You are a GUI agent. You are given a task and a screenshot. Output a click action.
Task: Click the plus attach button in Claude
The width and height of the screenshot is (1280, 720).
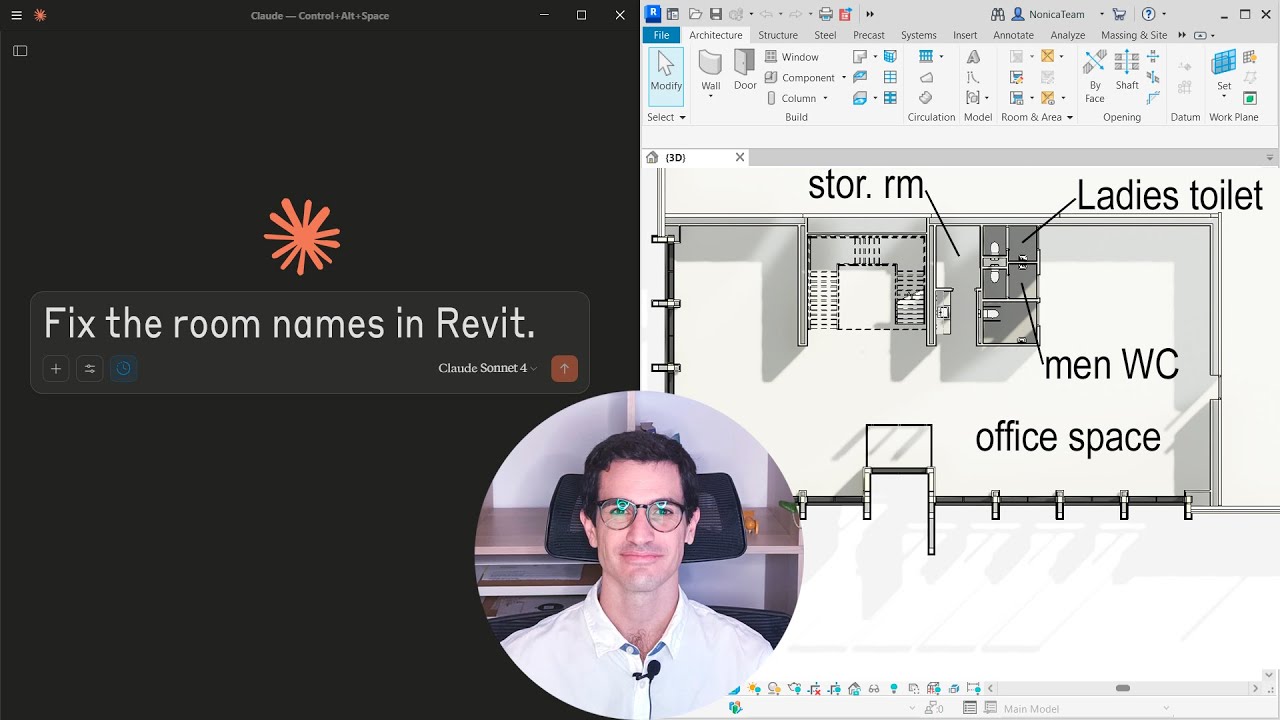point(56,368)
